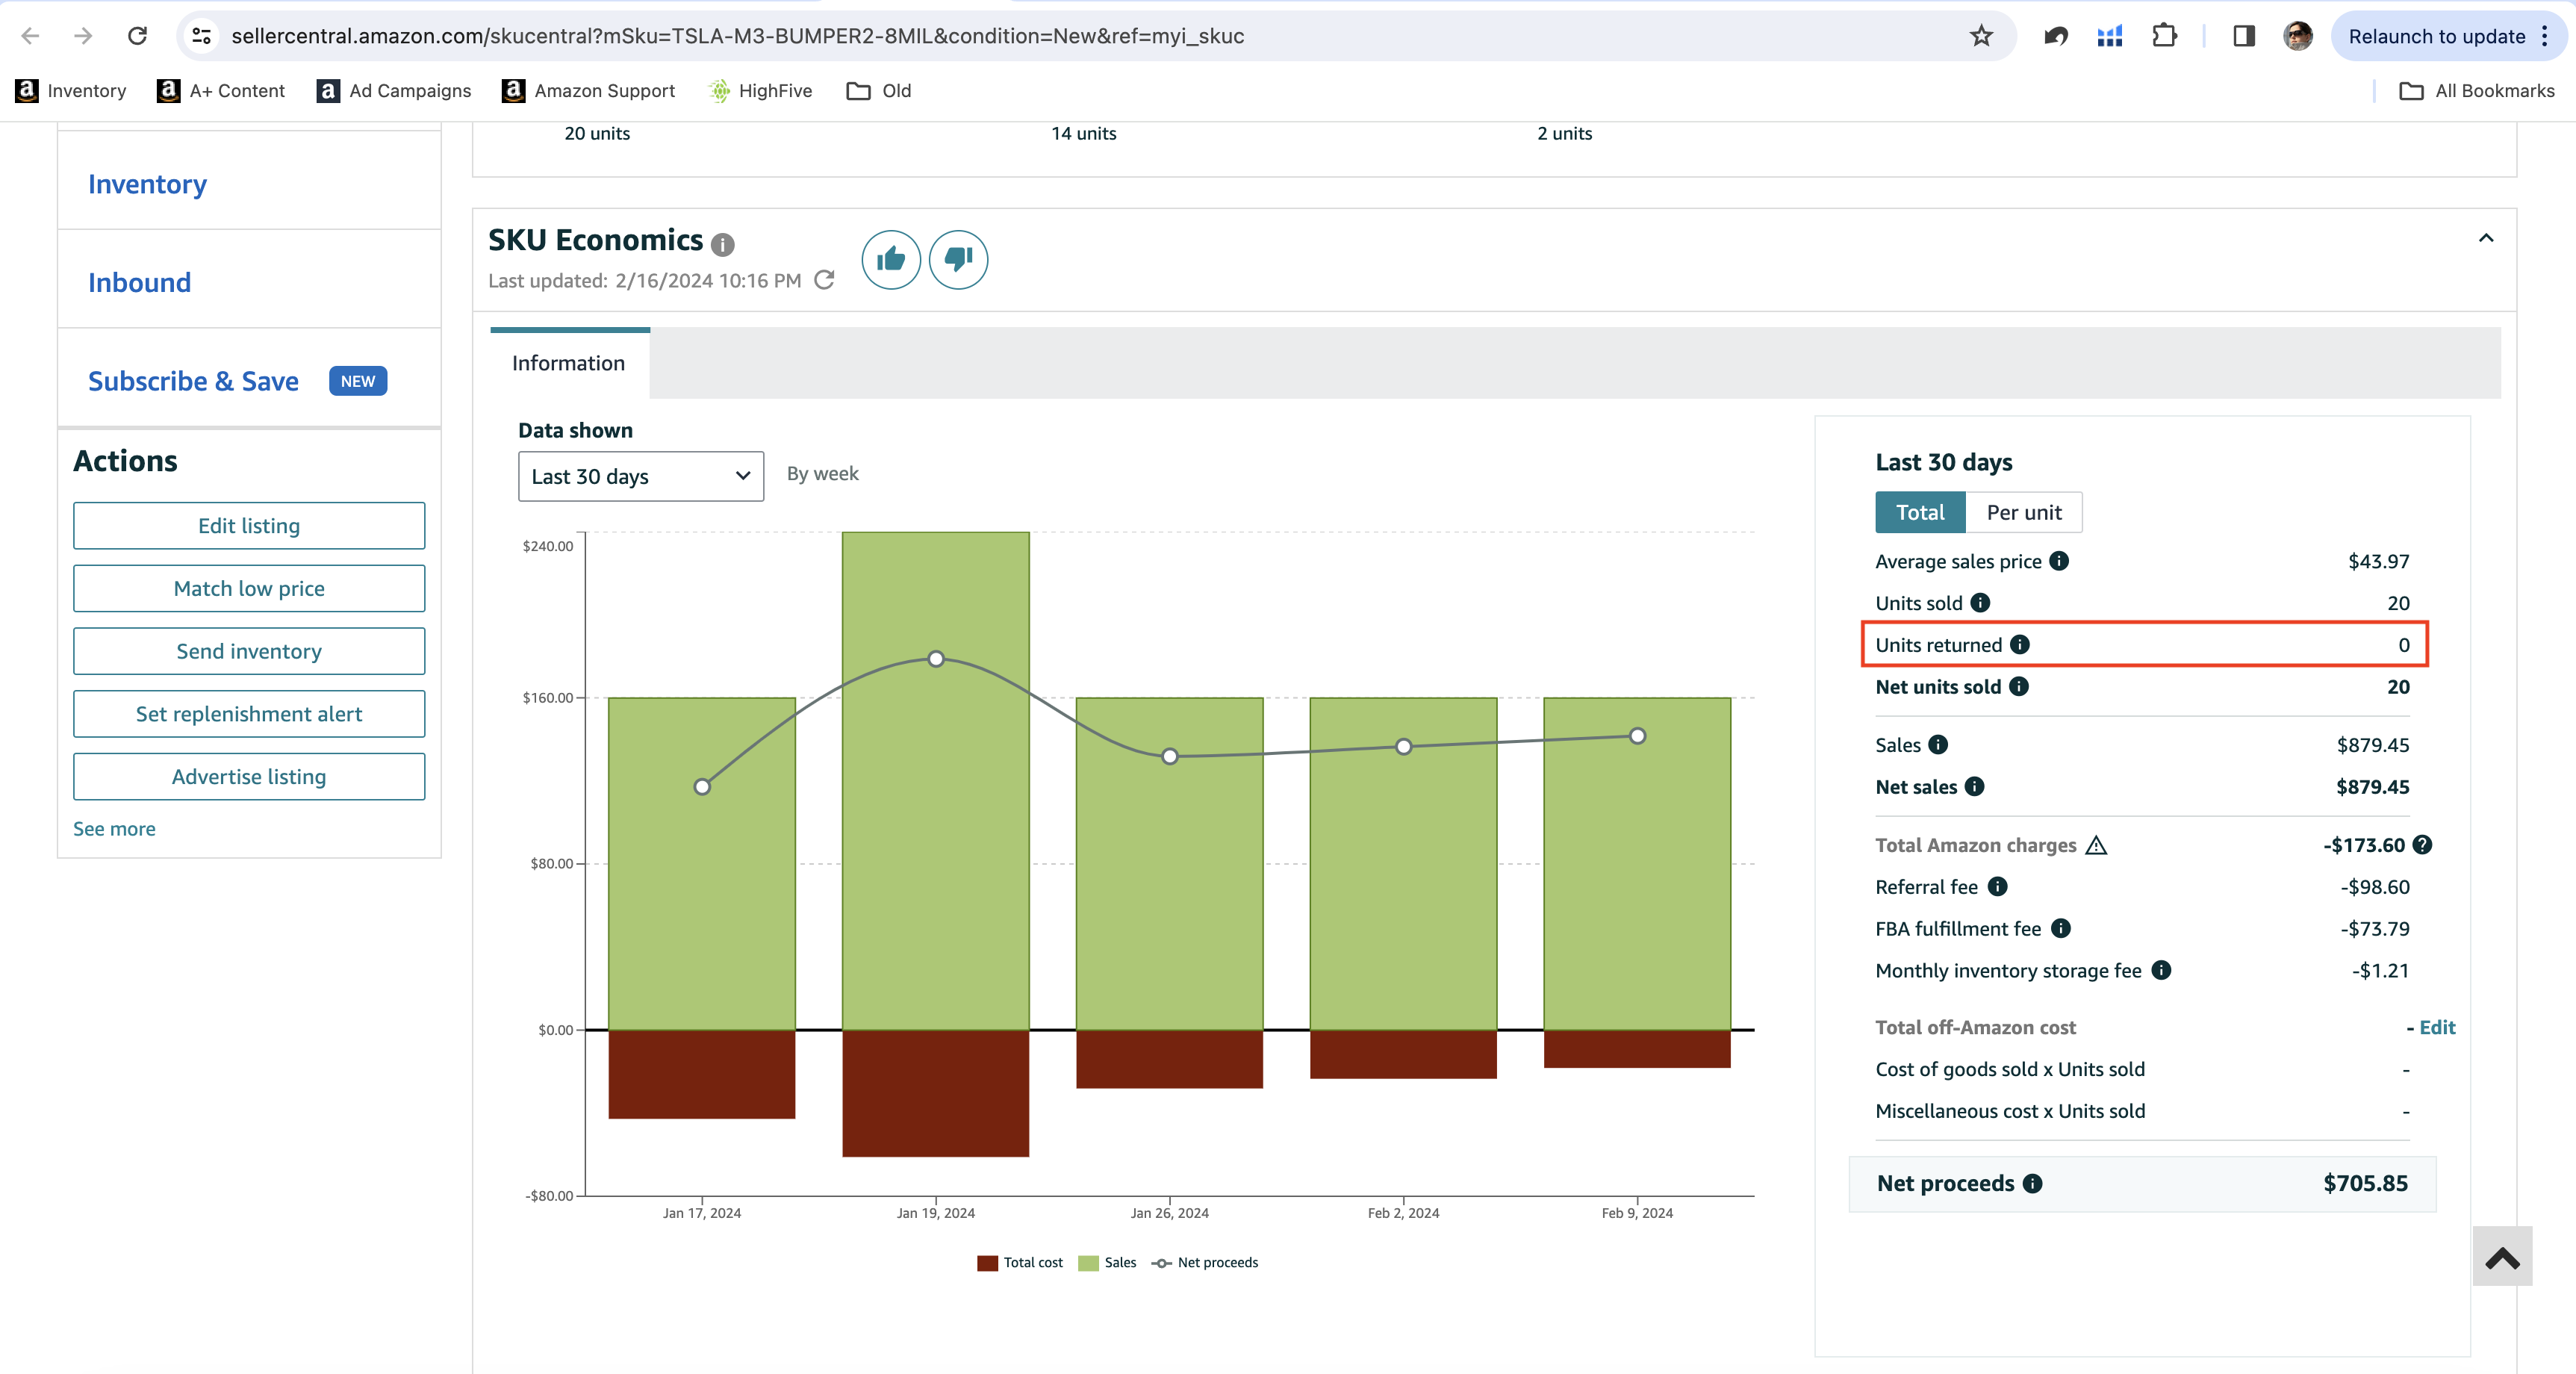
Task: Click the Advertise listing button
Action: coord(249,777)
